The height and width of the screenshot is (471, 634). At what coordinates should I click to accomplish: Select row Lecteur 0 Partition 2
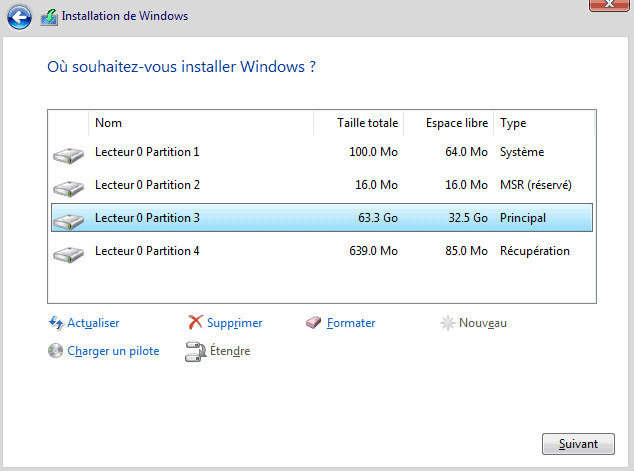(322, 185)
